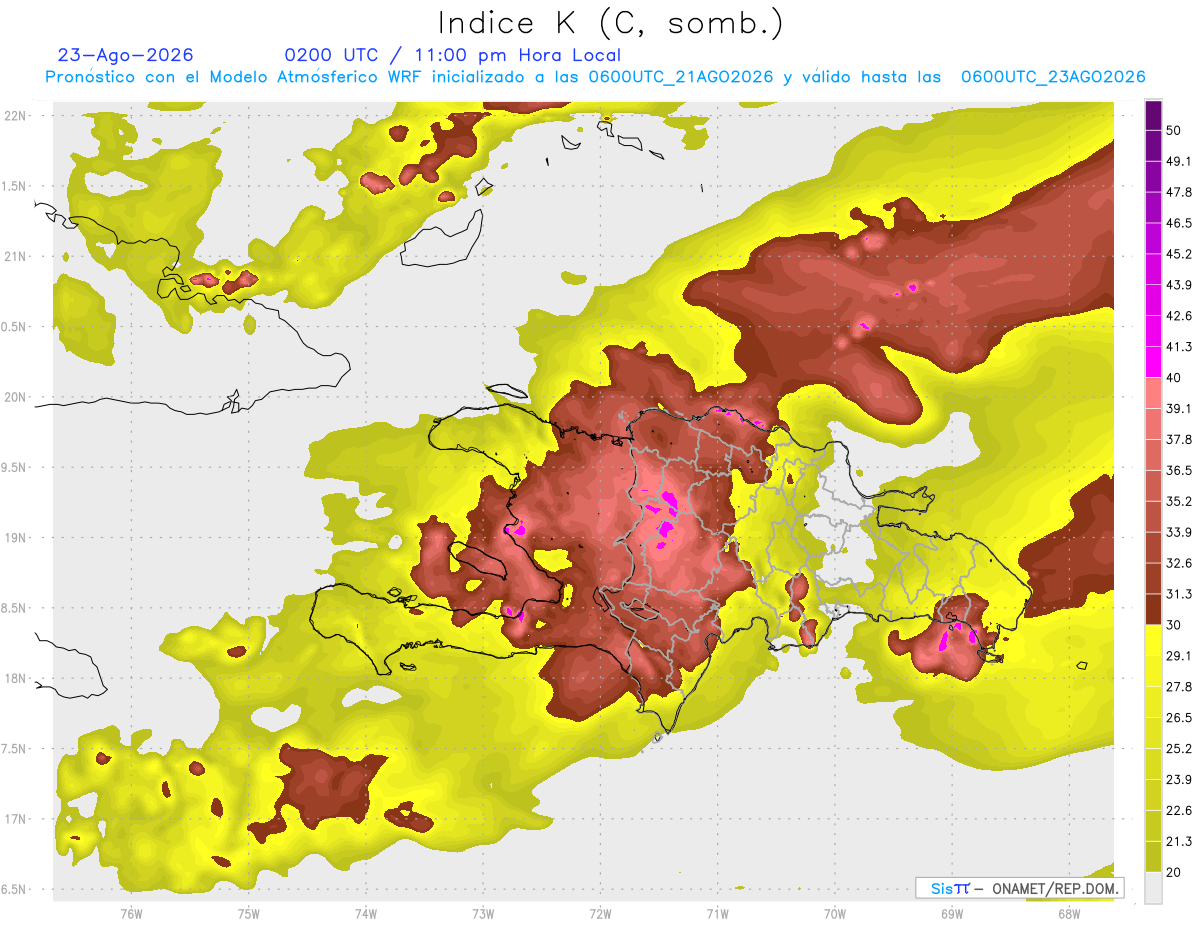Screen dimensions: 1200x927
Task: Click the "SisTT – ONAMET/REP.DOM." logo box
Action: 1019,888
